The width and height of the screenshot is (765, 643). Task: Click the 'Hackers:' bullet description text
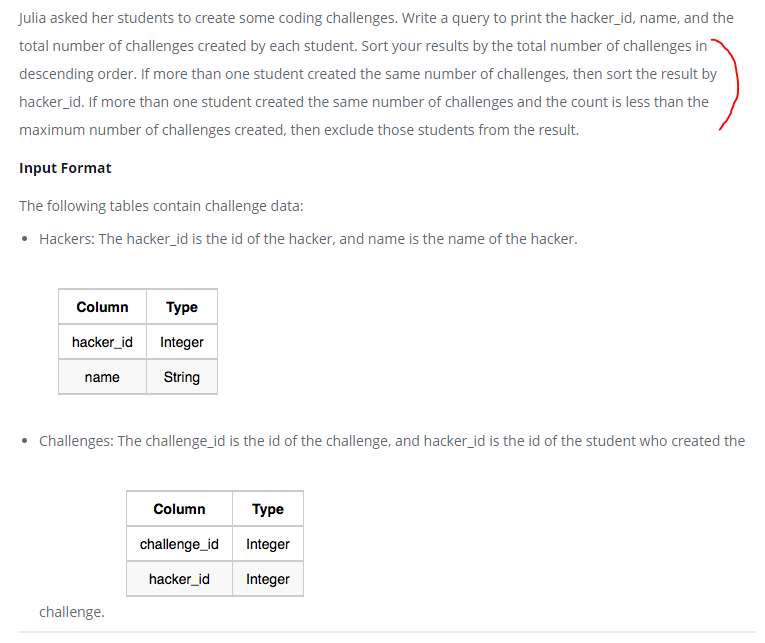pyautogui.click(x=308, y=239)
